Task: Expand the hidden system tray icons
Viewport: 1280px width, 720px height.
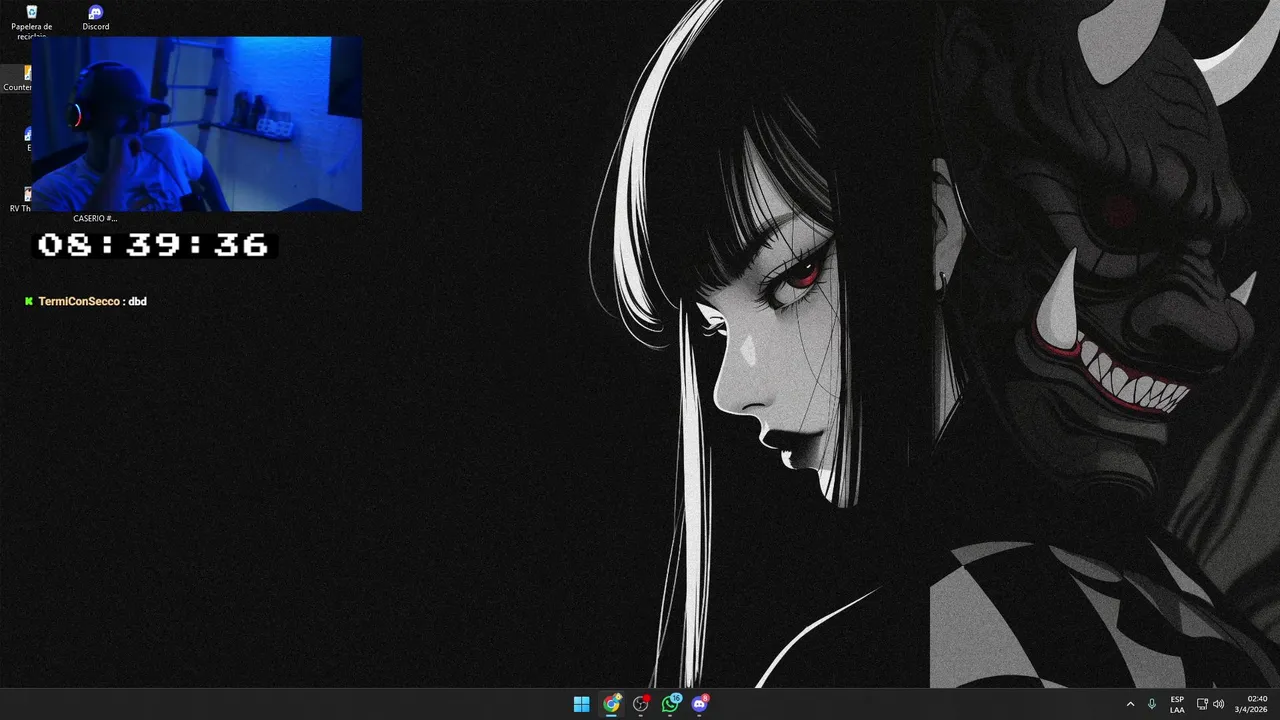Action: click(x=1130, y=704)
